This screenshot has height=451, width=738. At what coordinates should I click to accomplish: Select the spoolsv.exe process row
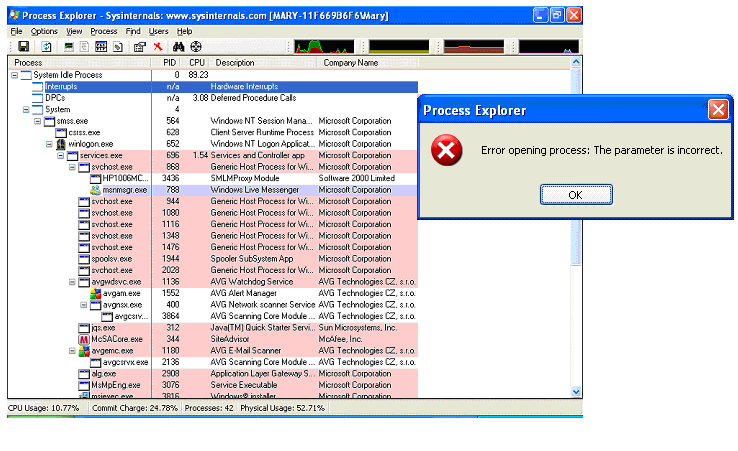(x=213, y=259)
